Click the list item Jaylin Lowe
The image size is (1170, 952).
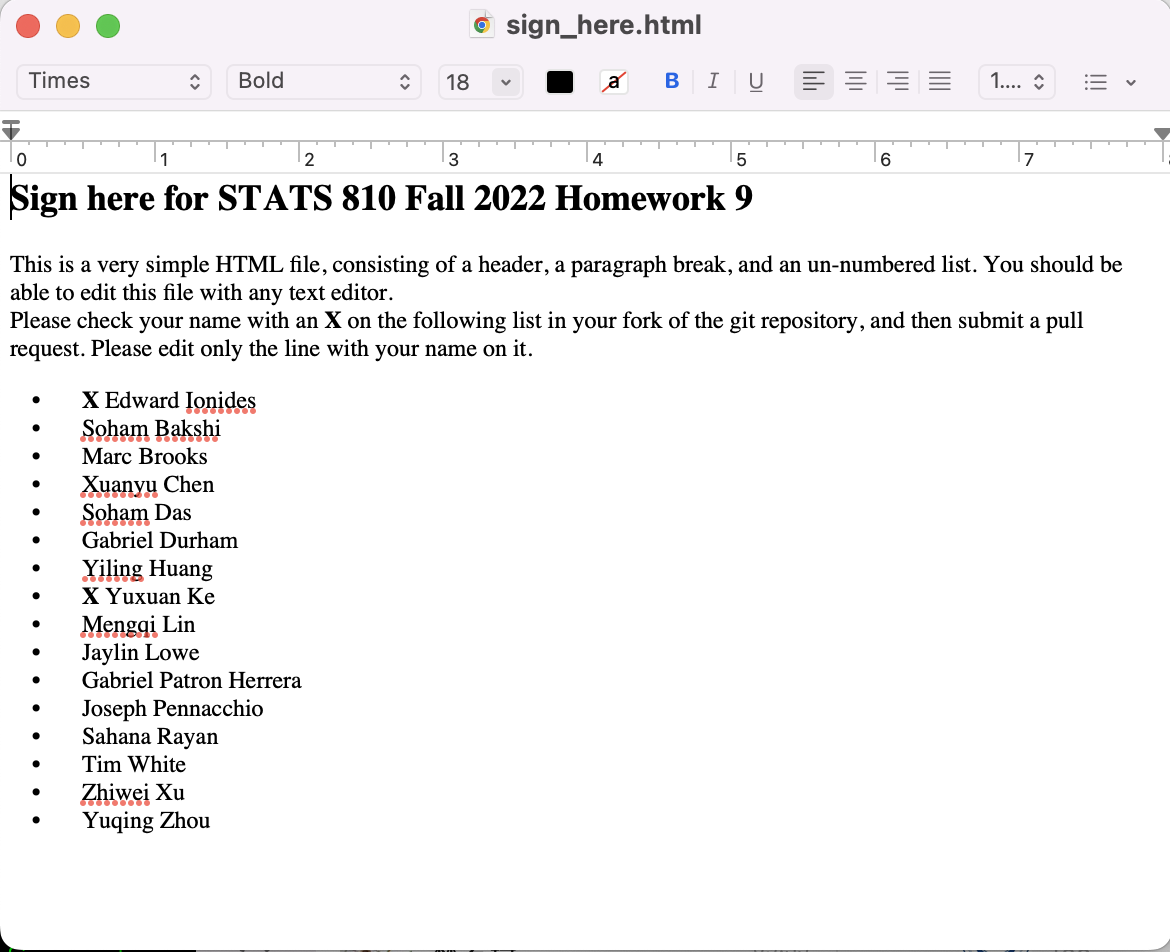tap(140, 652)
